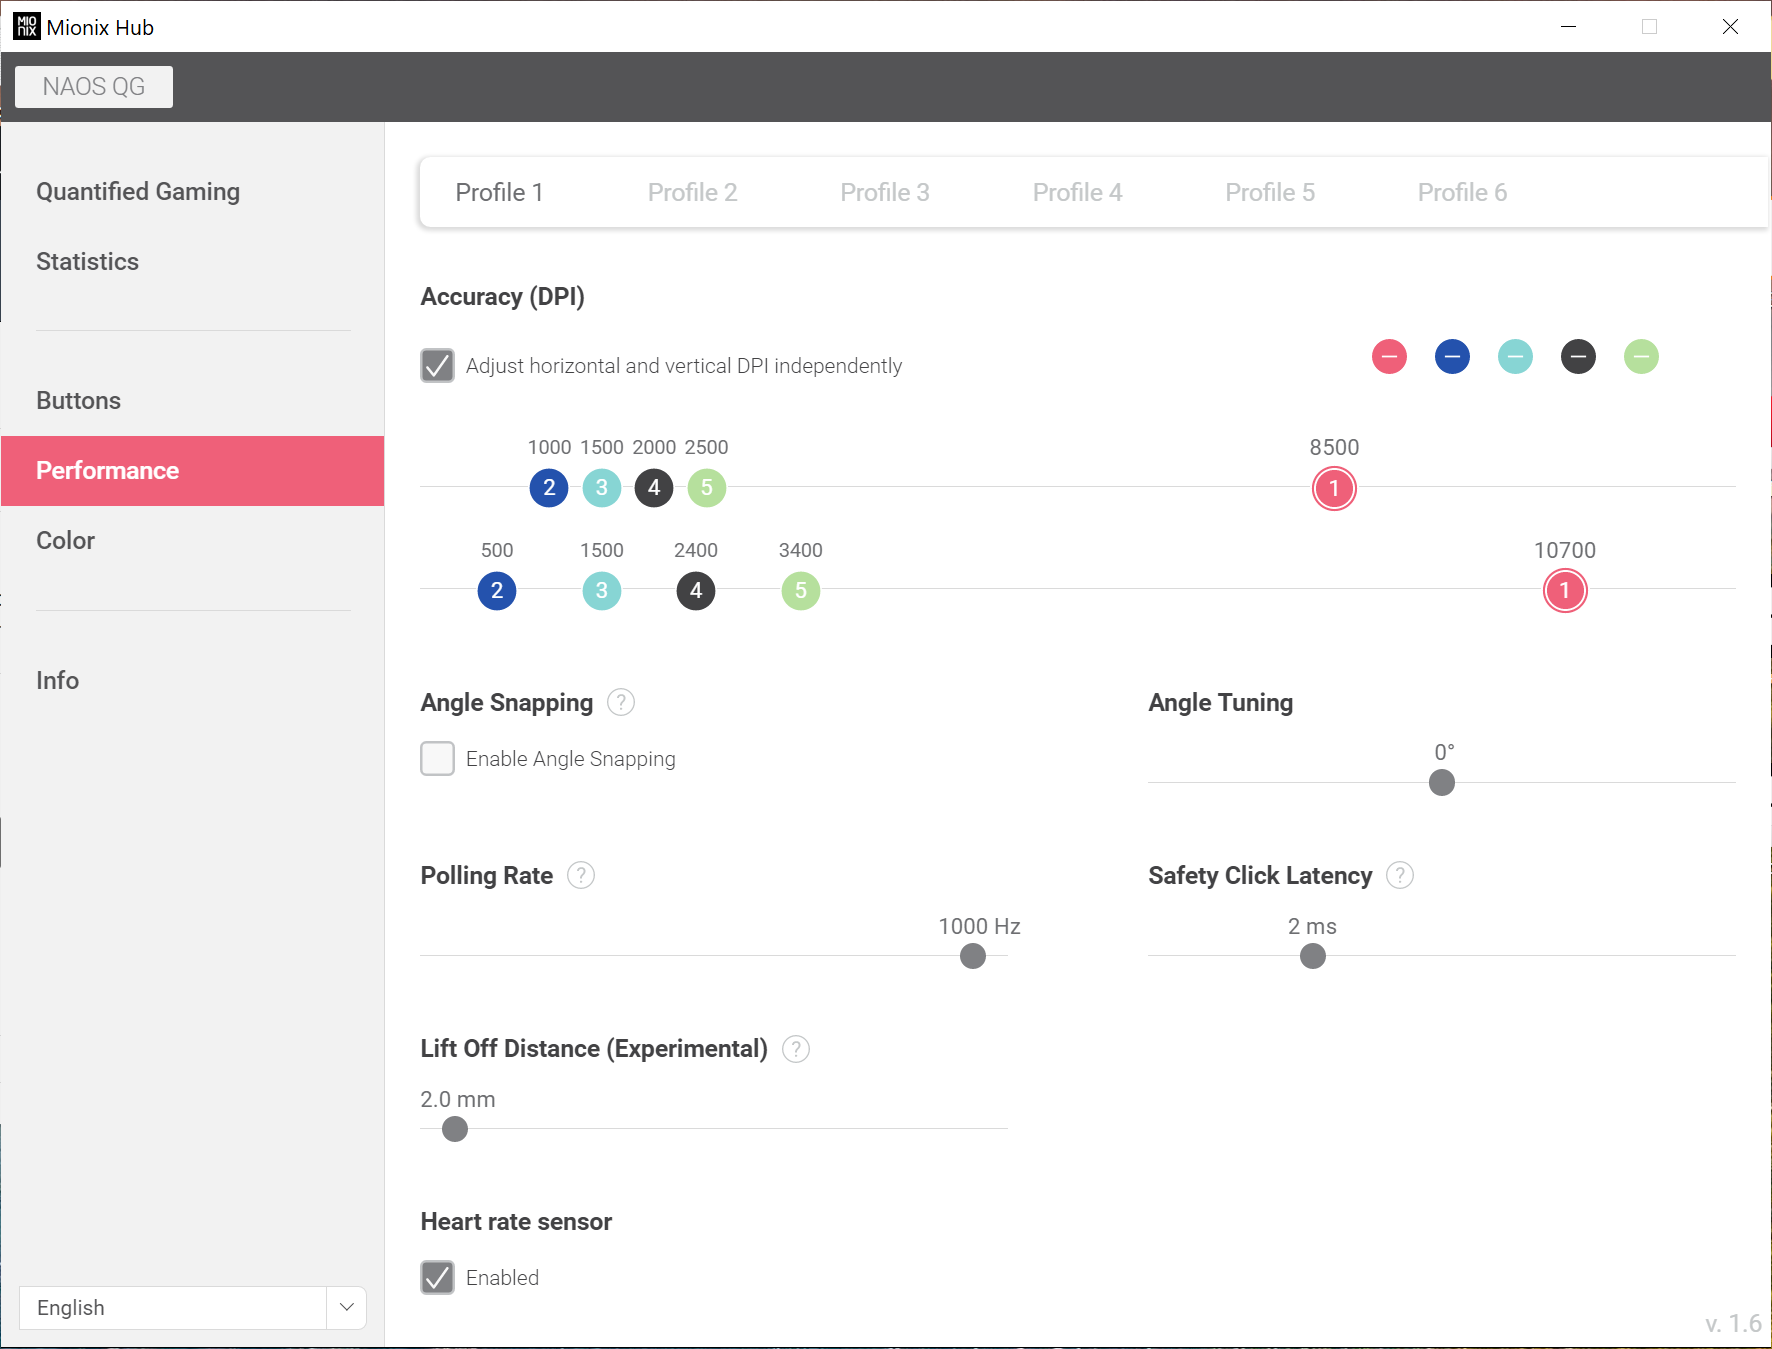The height and width of the screenshot is (1349, 1772).
Task: Switch to the Profile 2 tab
Action: coord(692,193)
